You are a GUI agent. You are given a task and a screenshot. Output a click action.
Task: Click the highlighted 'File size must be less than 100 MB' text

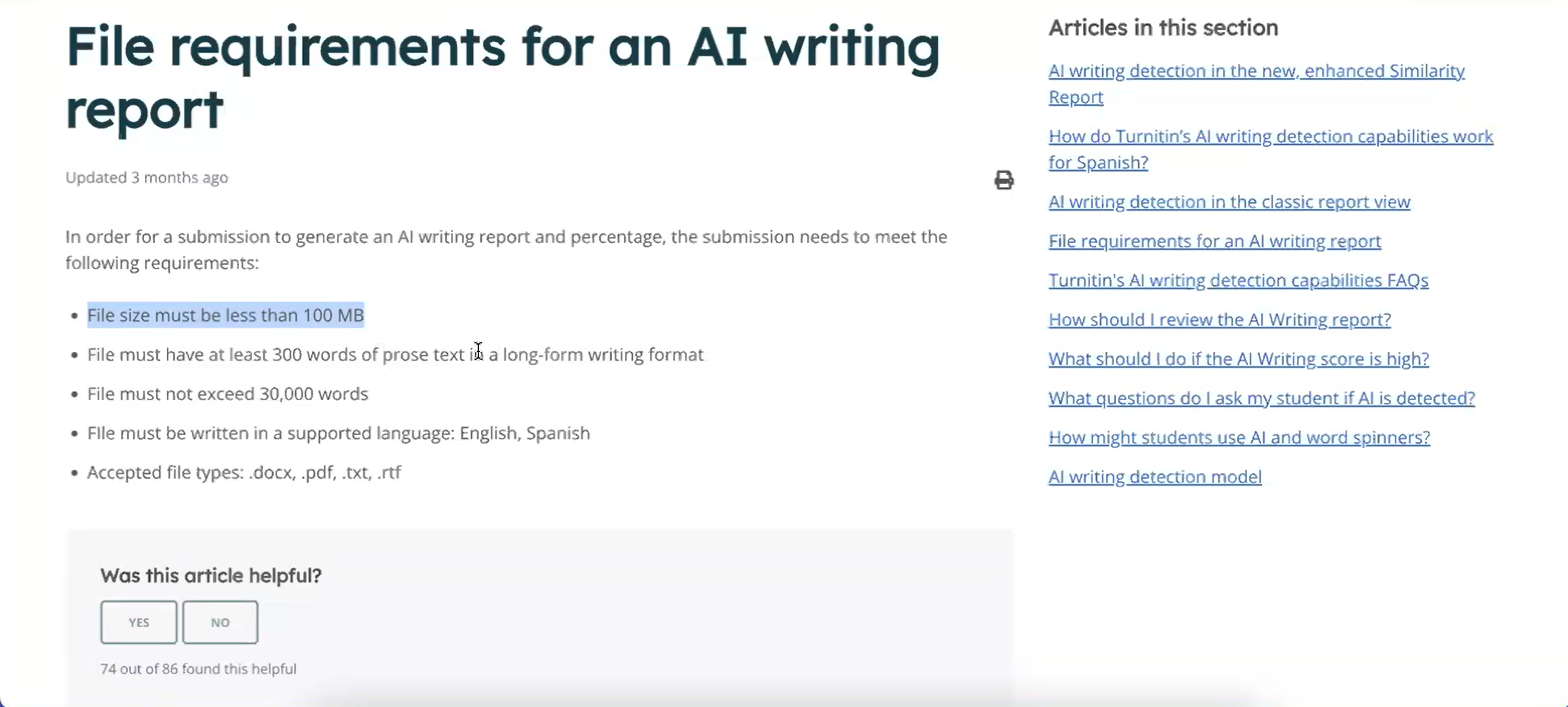click(225, 316)
